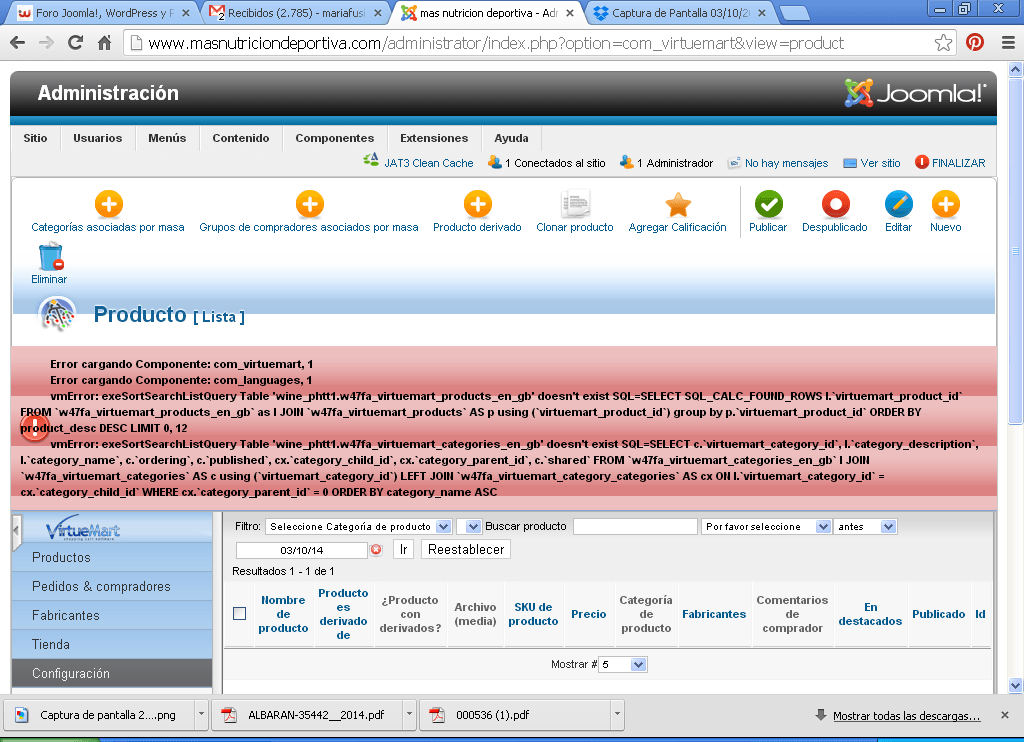Viewport: 1024px width, 742px height.
Task: Click the Ir button
Action: click(404, 549)
